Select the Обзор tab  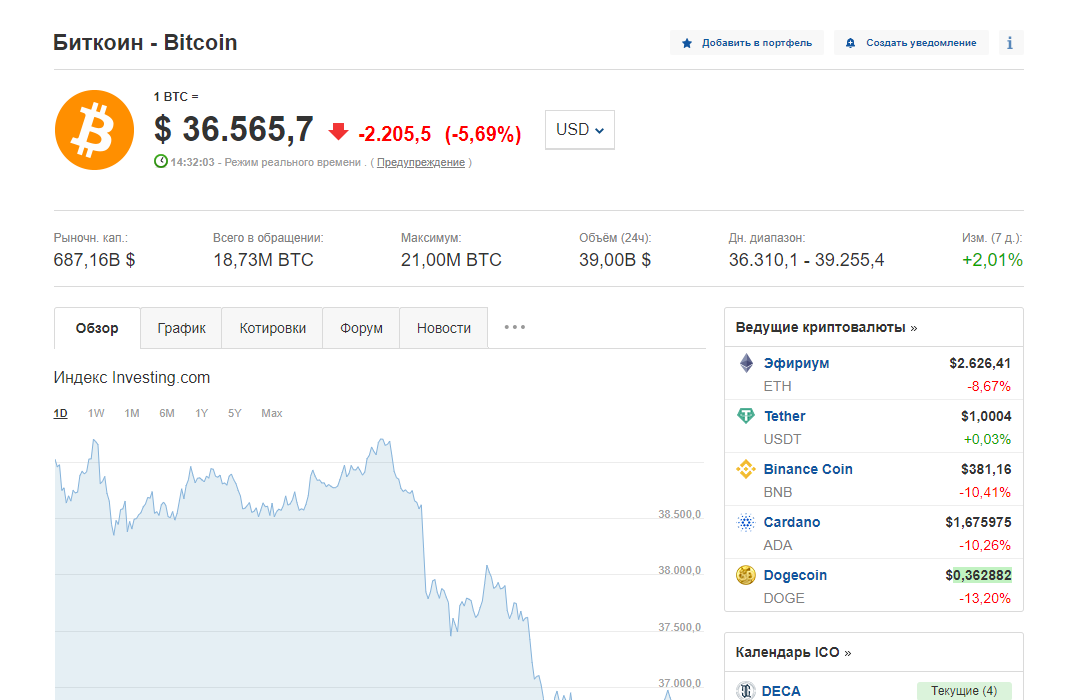pyautogui.click(x=97, y=328)
